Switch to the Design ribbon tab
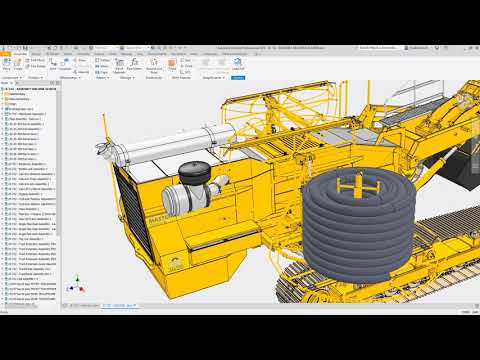Viewport: 480px width, 360px height. coord(36,54)
